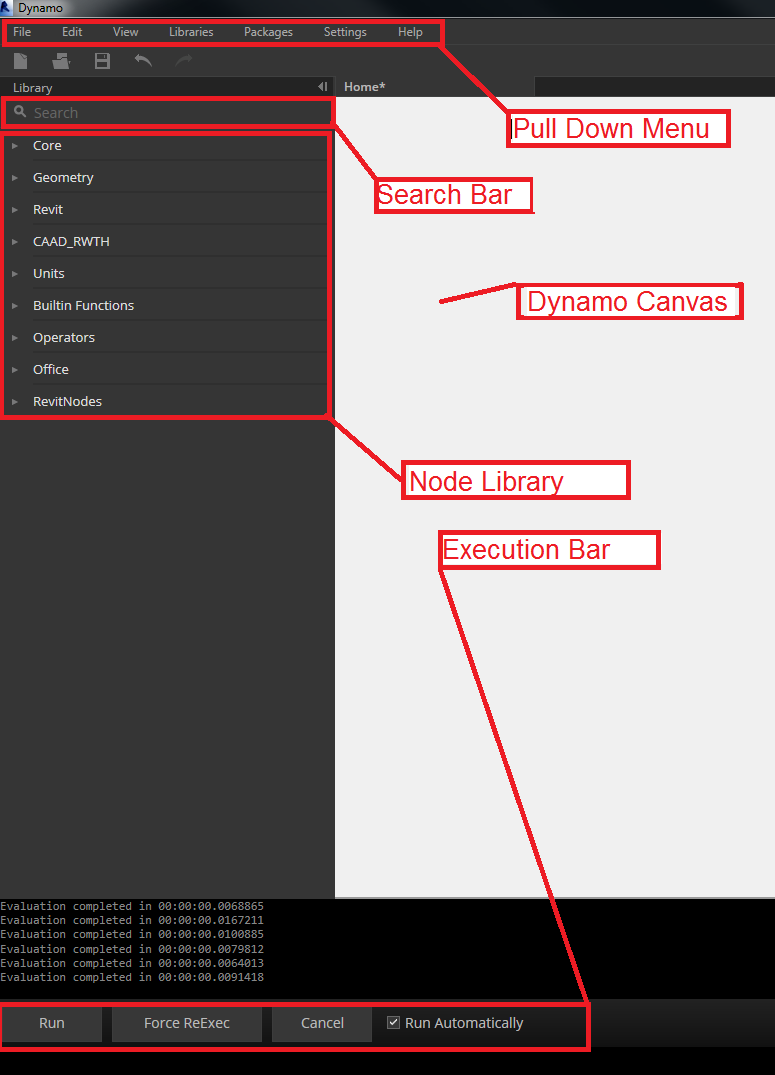
Task: Select the Core library label
Action: click(x=47, y=145)
